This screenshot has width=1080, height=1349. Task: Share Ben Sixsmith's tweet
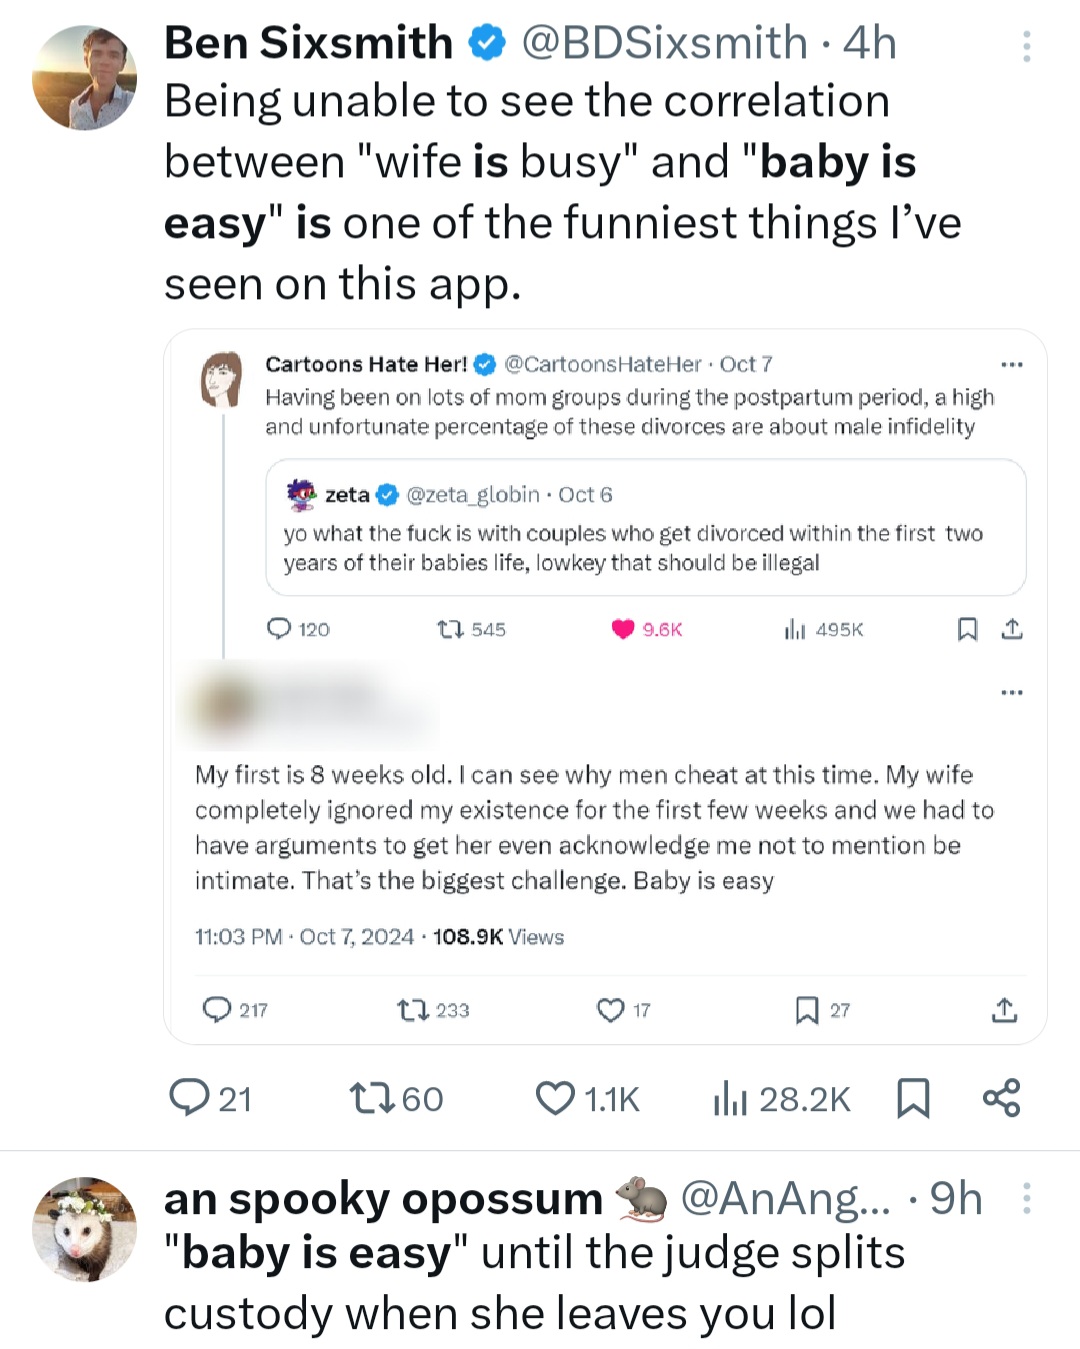click(x=1001, y=1098)
